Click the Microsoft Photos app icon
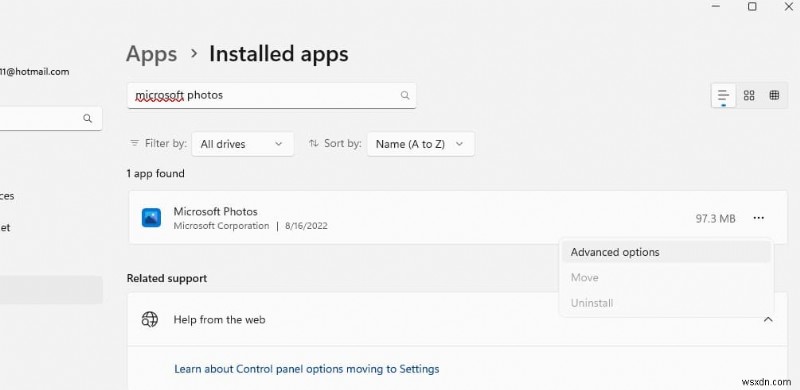Image resolution: width=800 pixels, height=390 pixels. (152, 218)
